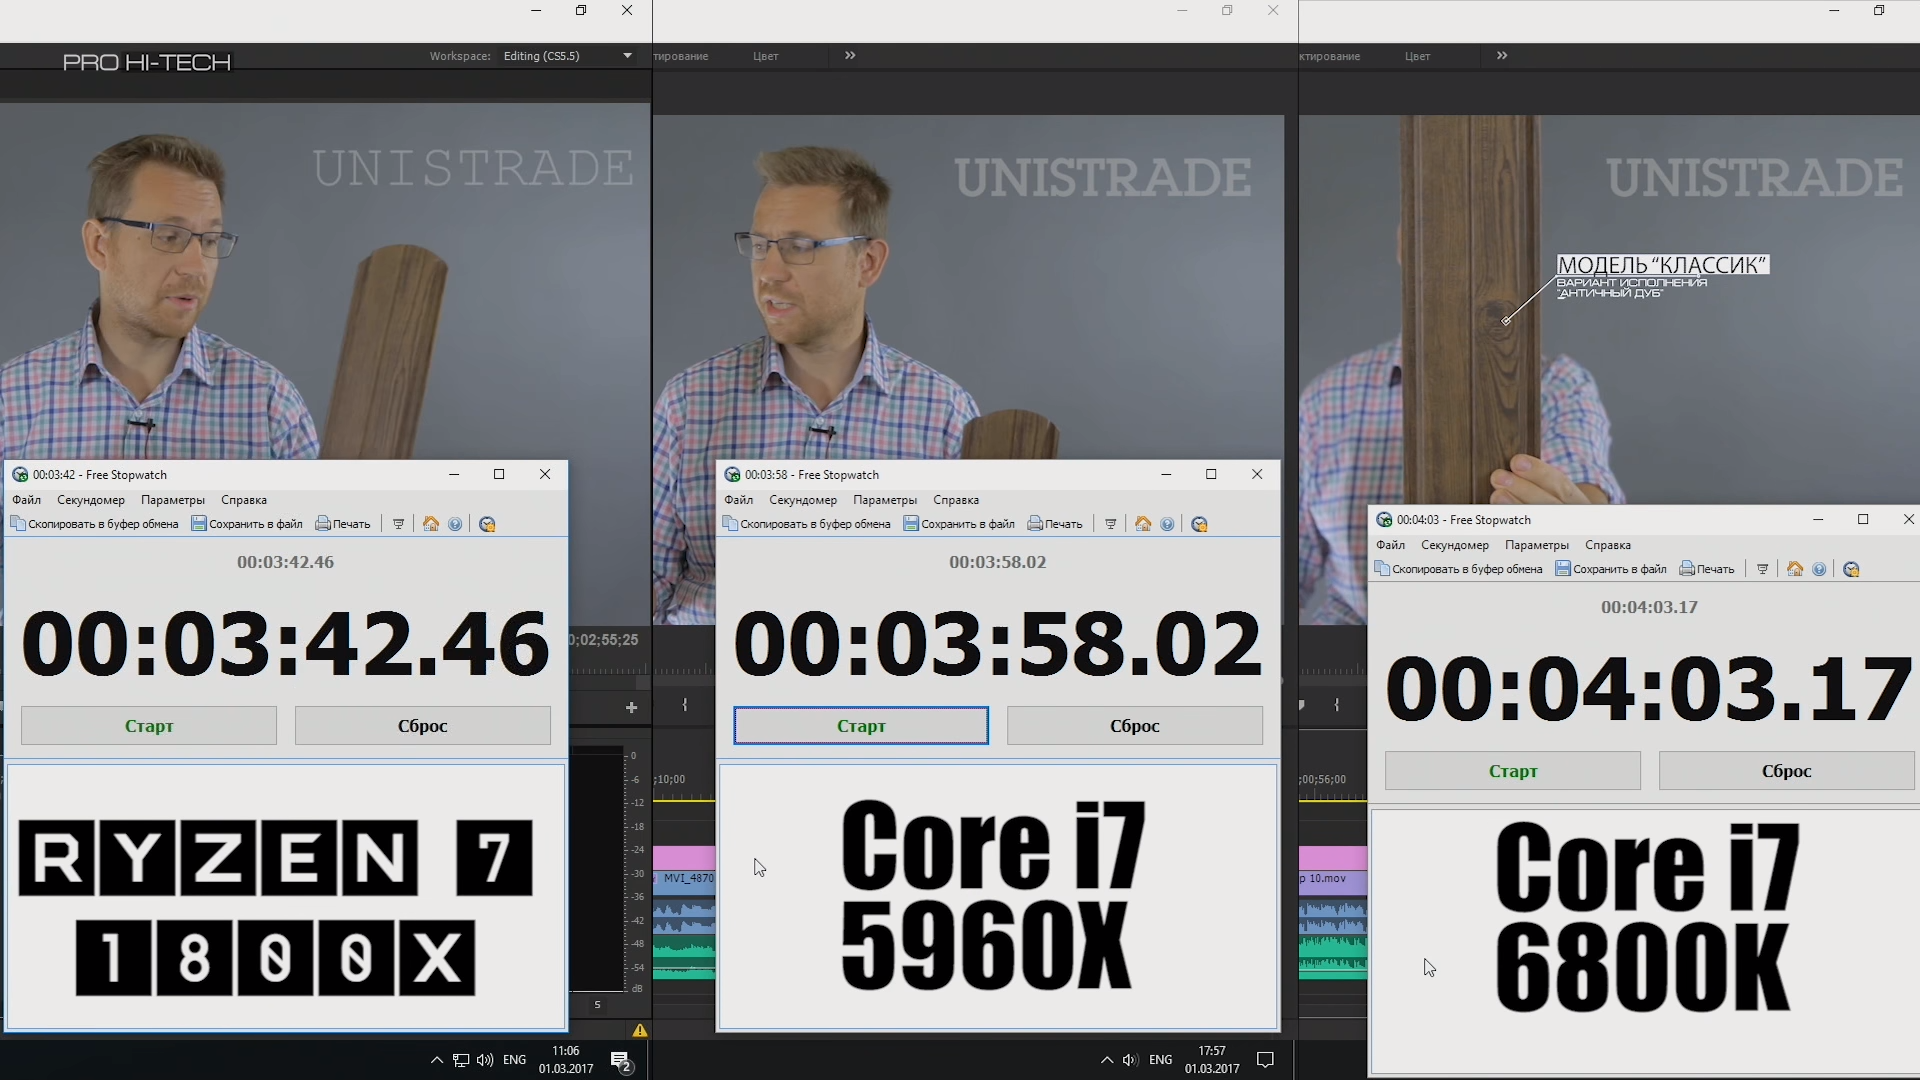Click home icon in Ryzen stopwatch toolbar
Image resolution: width=1920 pixels, height=1080 pixels.
[x=431, y=524]
